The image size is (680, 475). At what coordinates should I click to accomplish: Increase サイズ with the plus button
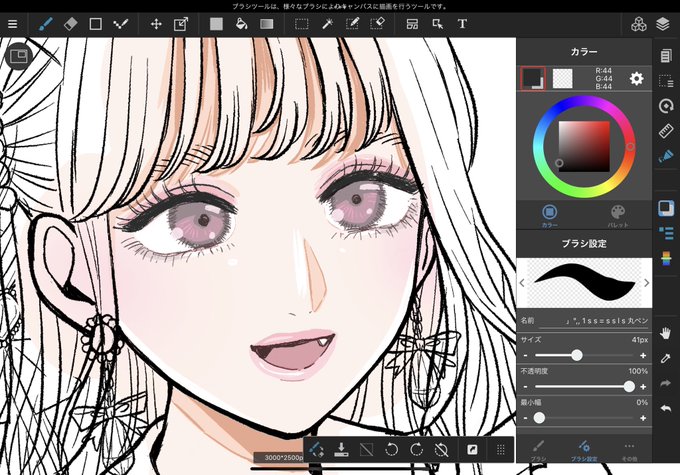(x=643, y=356)
